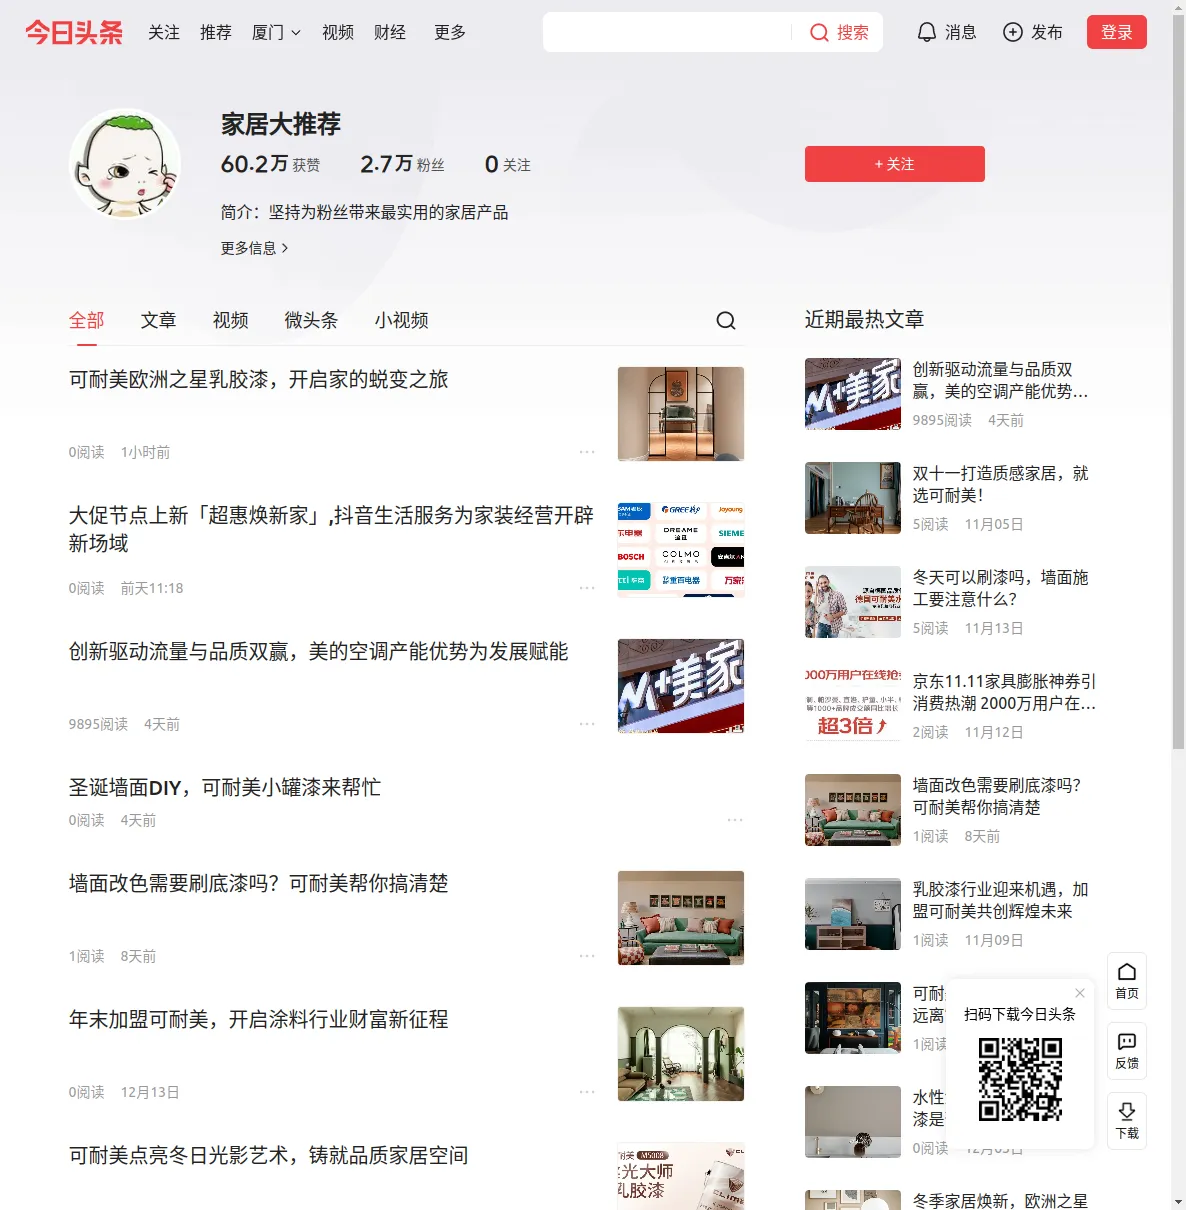Click the page vertical scrollbar thumb
The width and height of the screenshot is (1186, 1210).
[1178, 380]
